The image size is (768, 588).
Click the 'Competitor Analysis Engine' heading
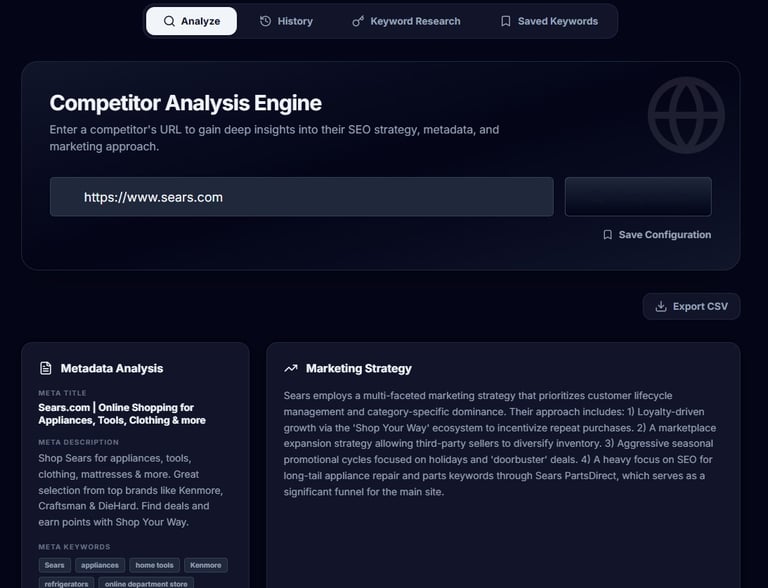click(186, 103)
